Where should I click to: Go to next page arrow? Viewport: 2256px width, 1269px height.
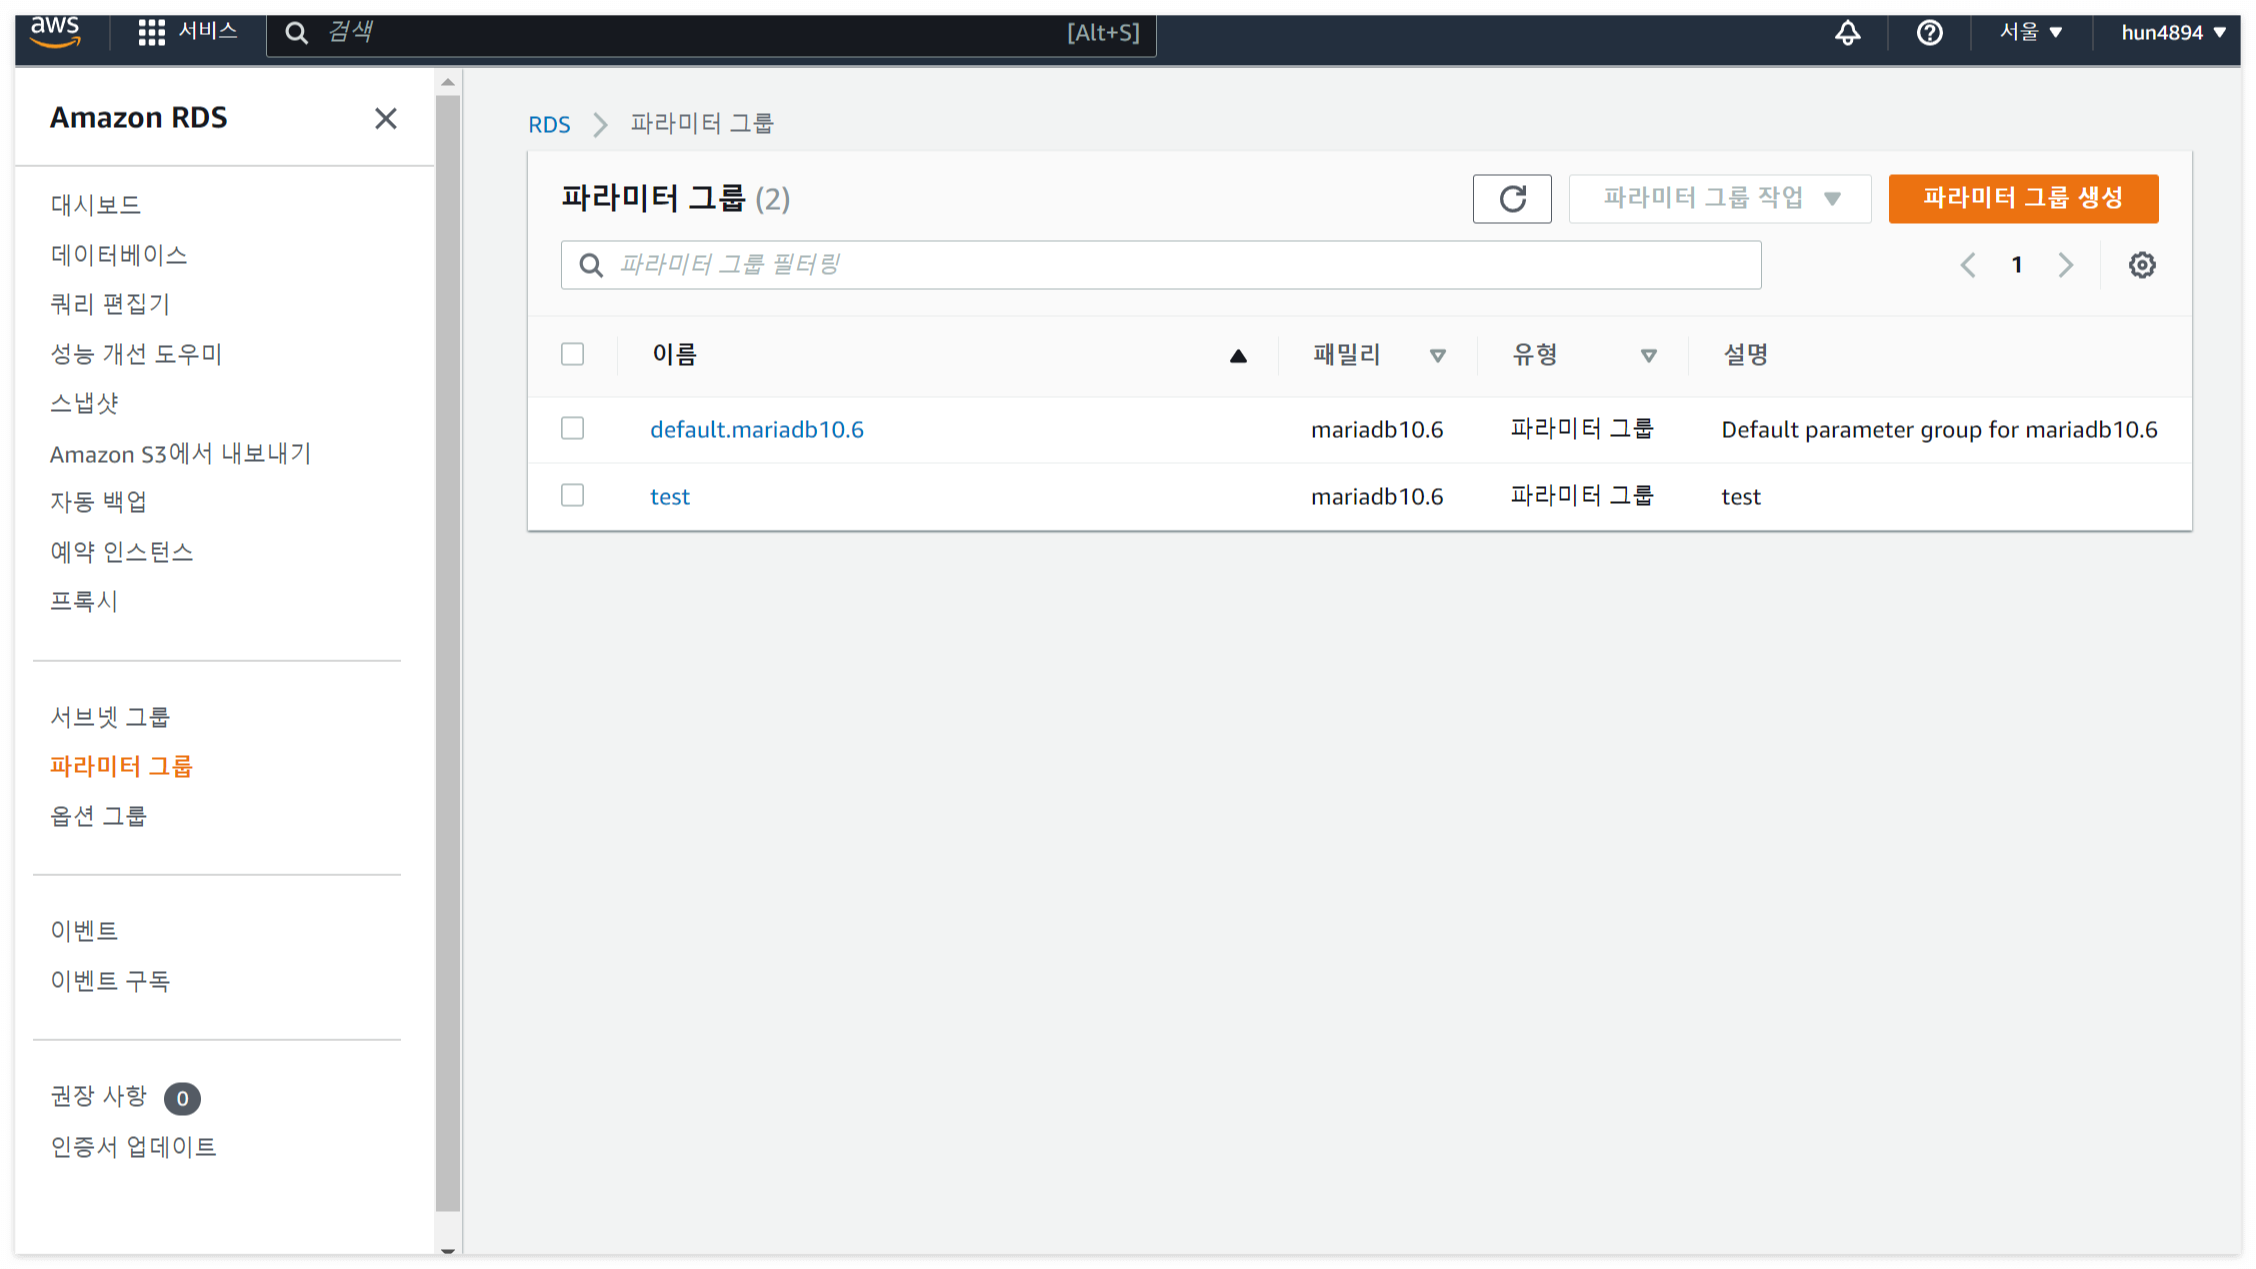(x=2066, y=265)
